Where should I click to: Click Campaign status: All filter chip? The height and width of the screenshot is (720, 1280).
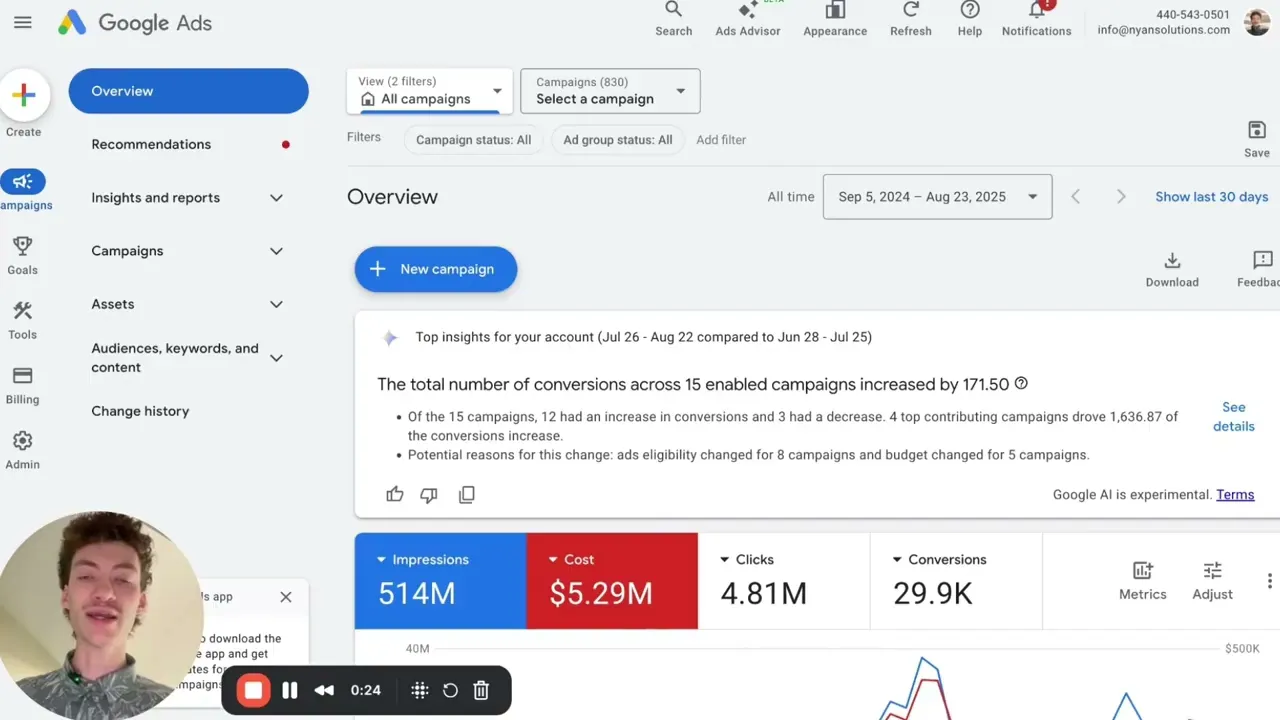point(474,140)
